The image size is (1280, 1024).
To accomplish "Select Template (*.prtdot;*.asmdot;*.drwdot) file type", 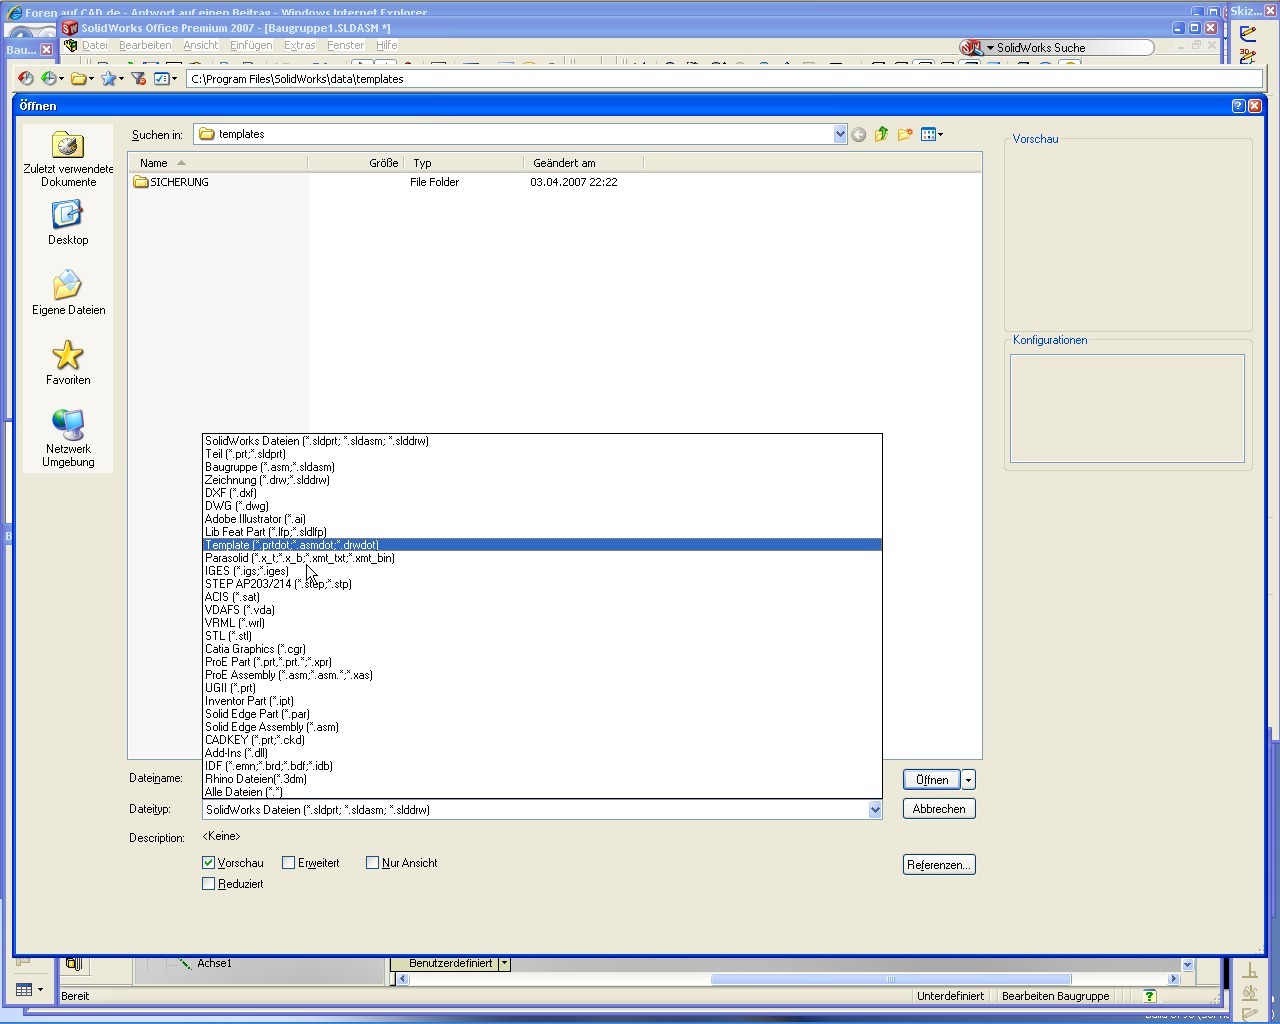I will tap(542, 545).
